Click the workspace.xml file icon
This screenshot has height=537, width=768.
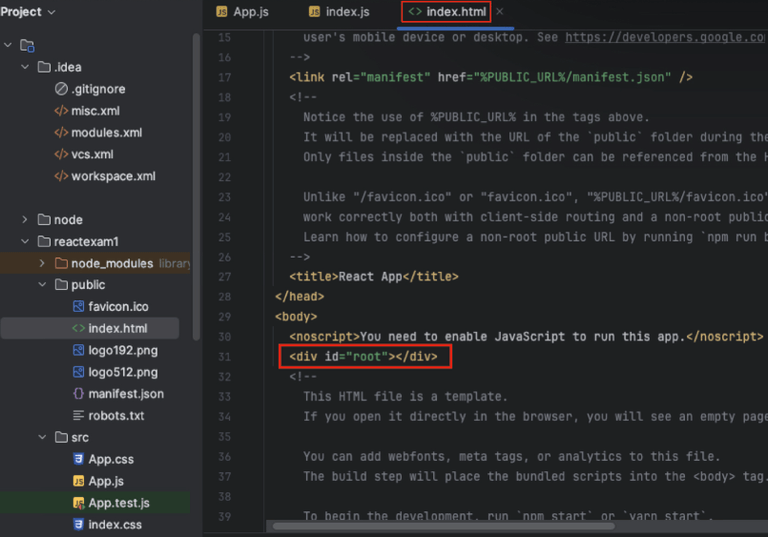(x=61, y=176)
